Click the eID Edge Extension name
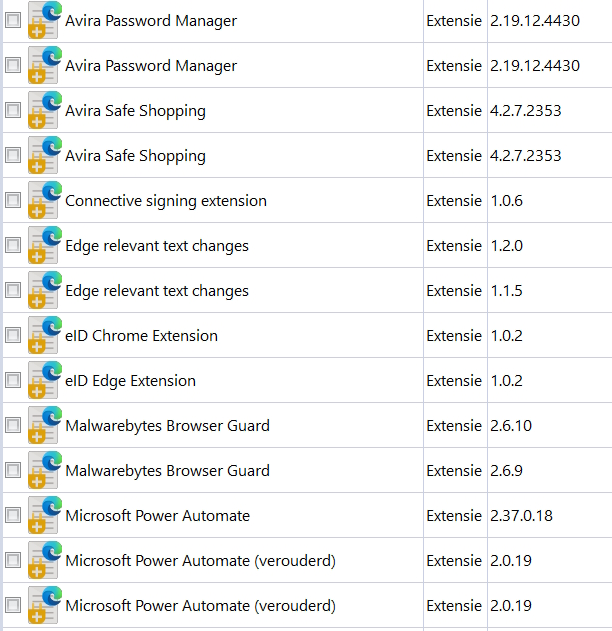The width and height of the screenshot is (612, 631). click(x=130, y=380)
